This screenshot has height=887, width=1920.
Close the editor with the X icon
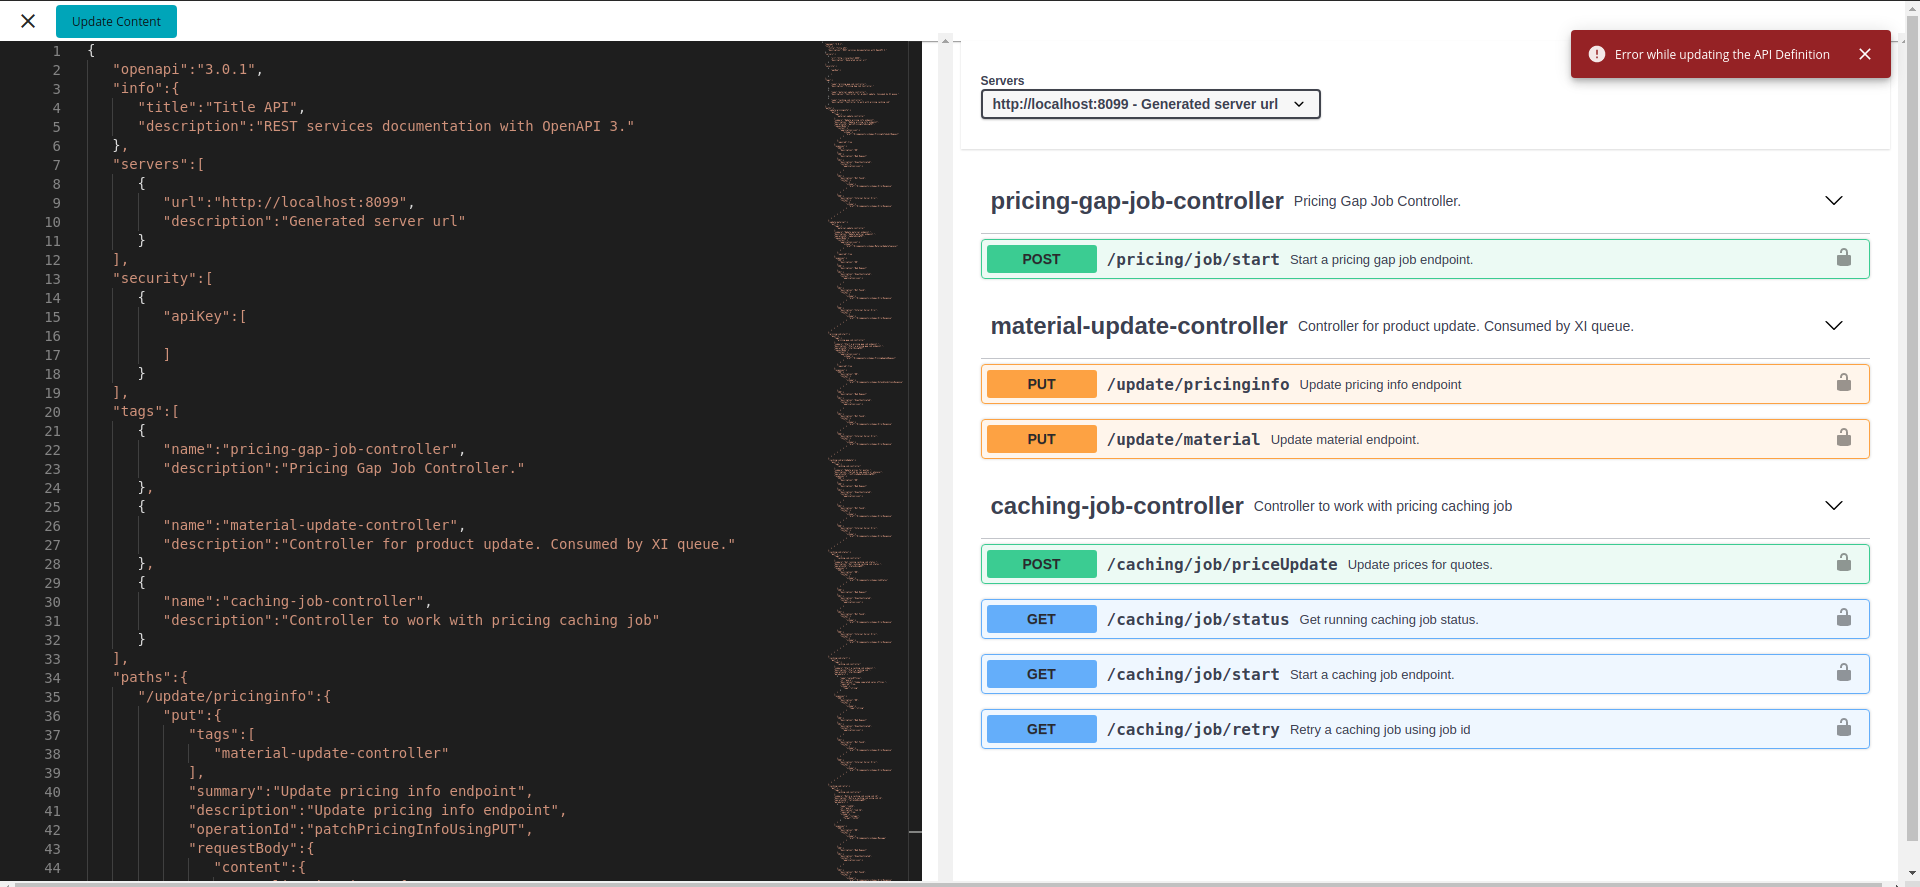[28, 21]
